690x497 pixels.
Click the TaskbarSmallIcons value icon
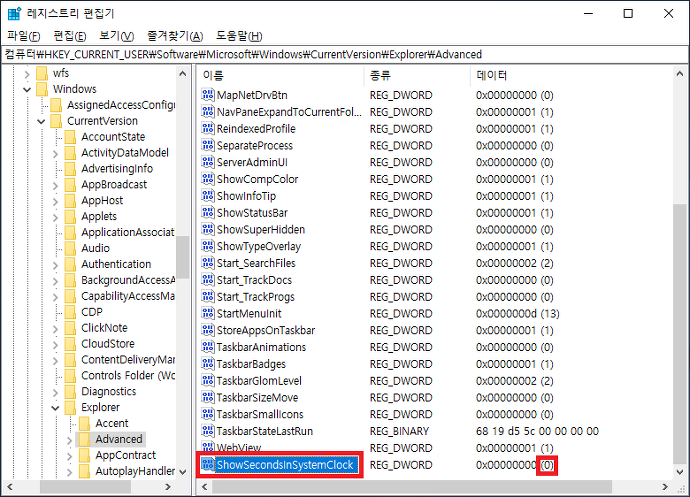208,414
